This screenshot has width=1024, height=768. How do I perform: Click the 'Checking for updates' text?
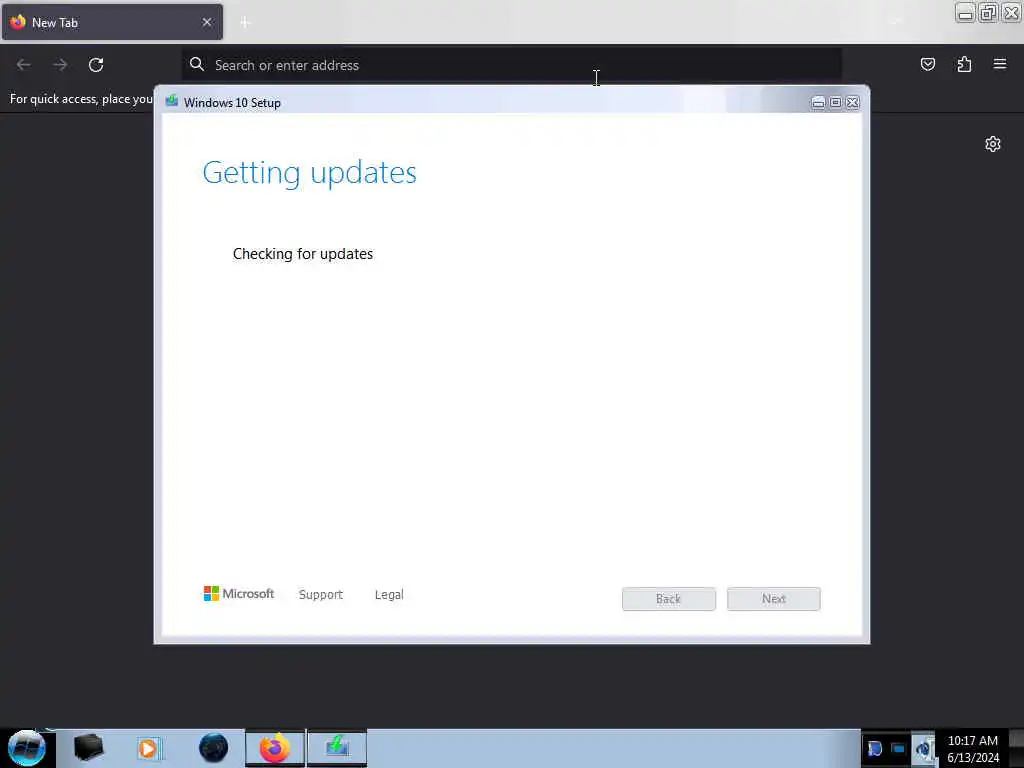click(303, 254)
